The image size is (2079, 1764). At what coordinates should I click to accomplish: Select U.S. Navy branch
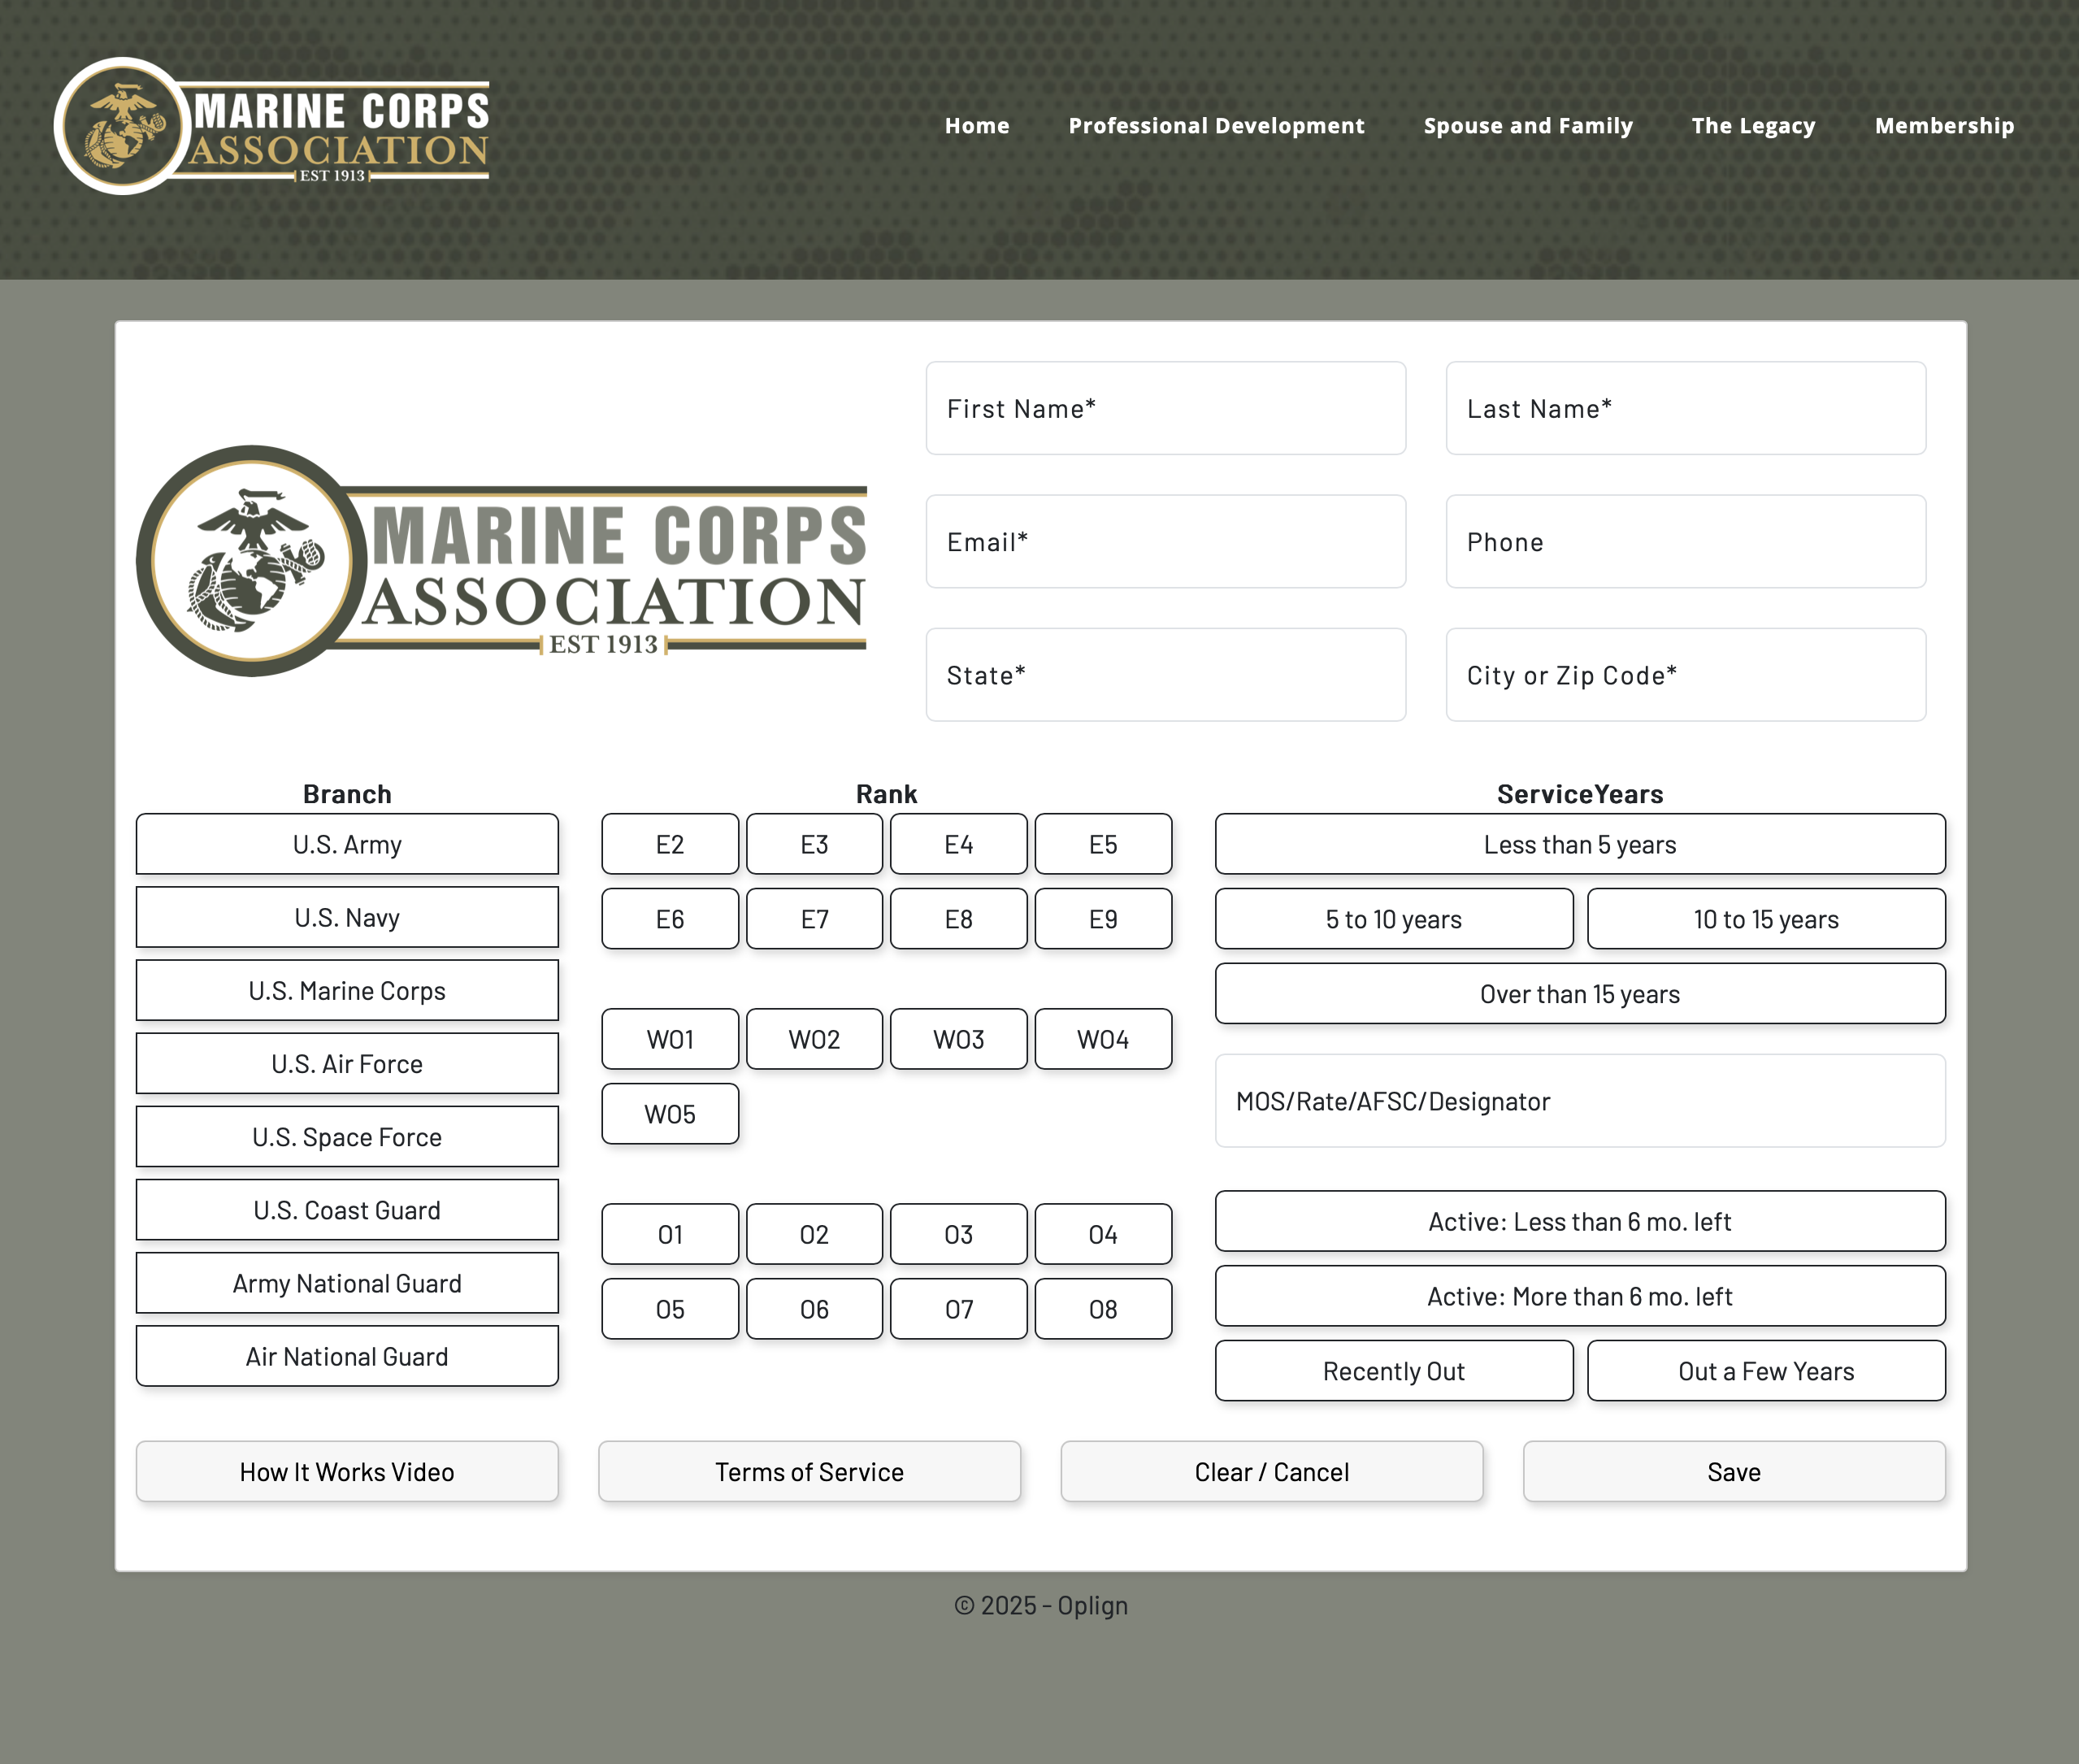pyautogui.click(x=347, y=917)
